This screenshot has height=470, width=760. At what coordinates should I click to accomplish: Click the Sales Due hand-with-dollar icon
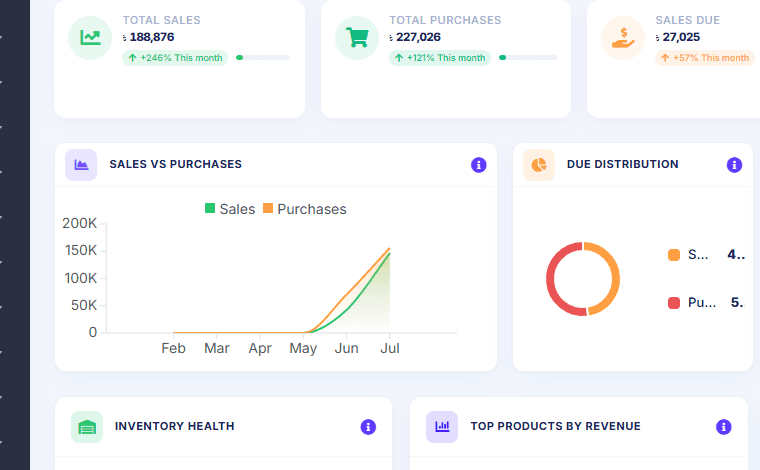click(623, 38)
